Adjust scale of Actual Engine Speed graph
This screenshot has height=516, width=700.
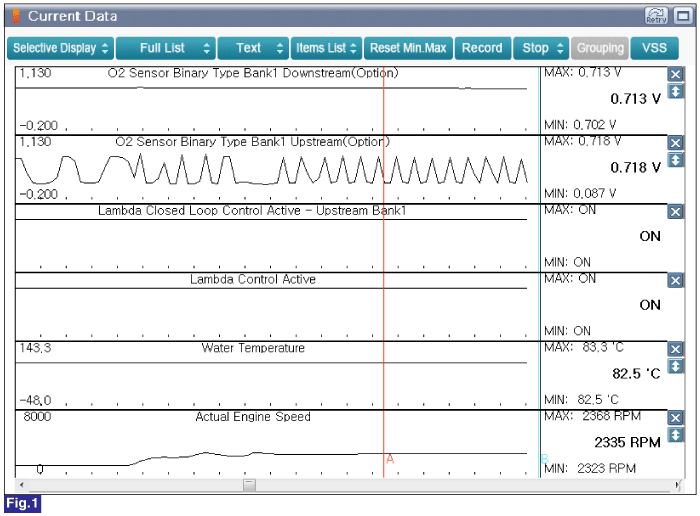(675, 435)
